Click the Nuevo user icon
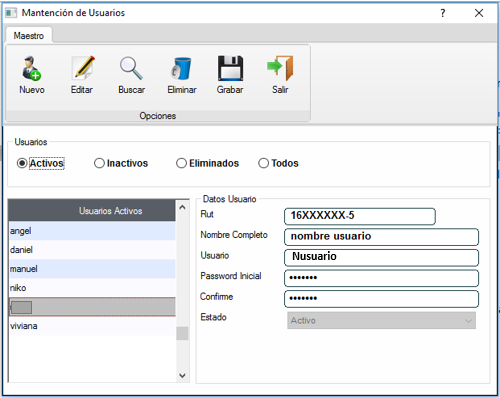500x398 pixels. (31, 68)
